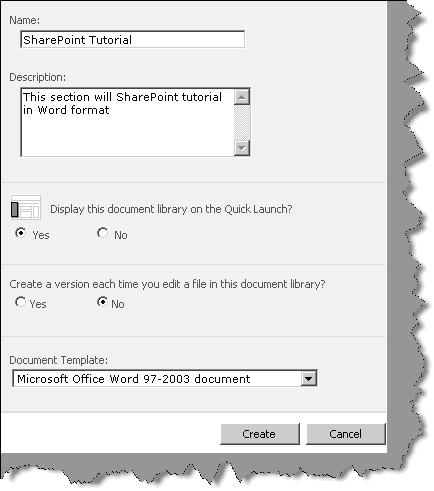Click the Quick Launch page layout icon
Screen dimensions: 434x491
coord(26,208)
